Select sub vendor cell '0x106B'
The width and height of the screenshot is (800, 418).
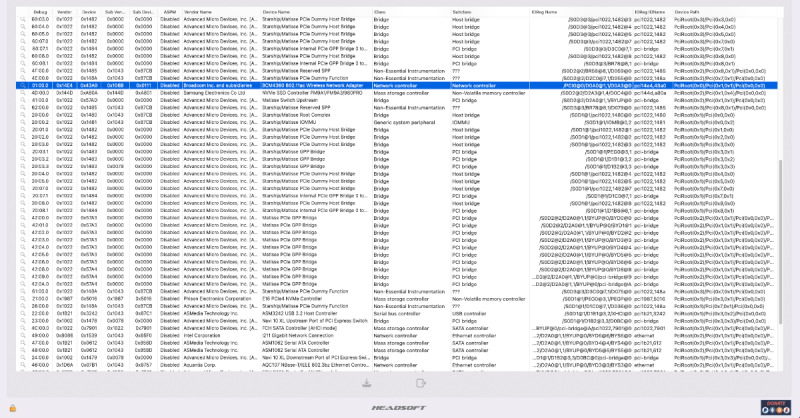[115, 86]
